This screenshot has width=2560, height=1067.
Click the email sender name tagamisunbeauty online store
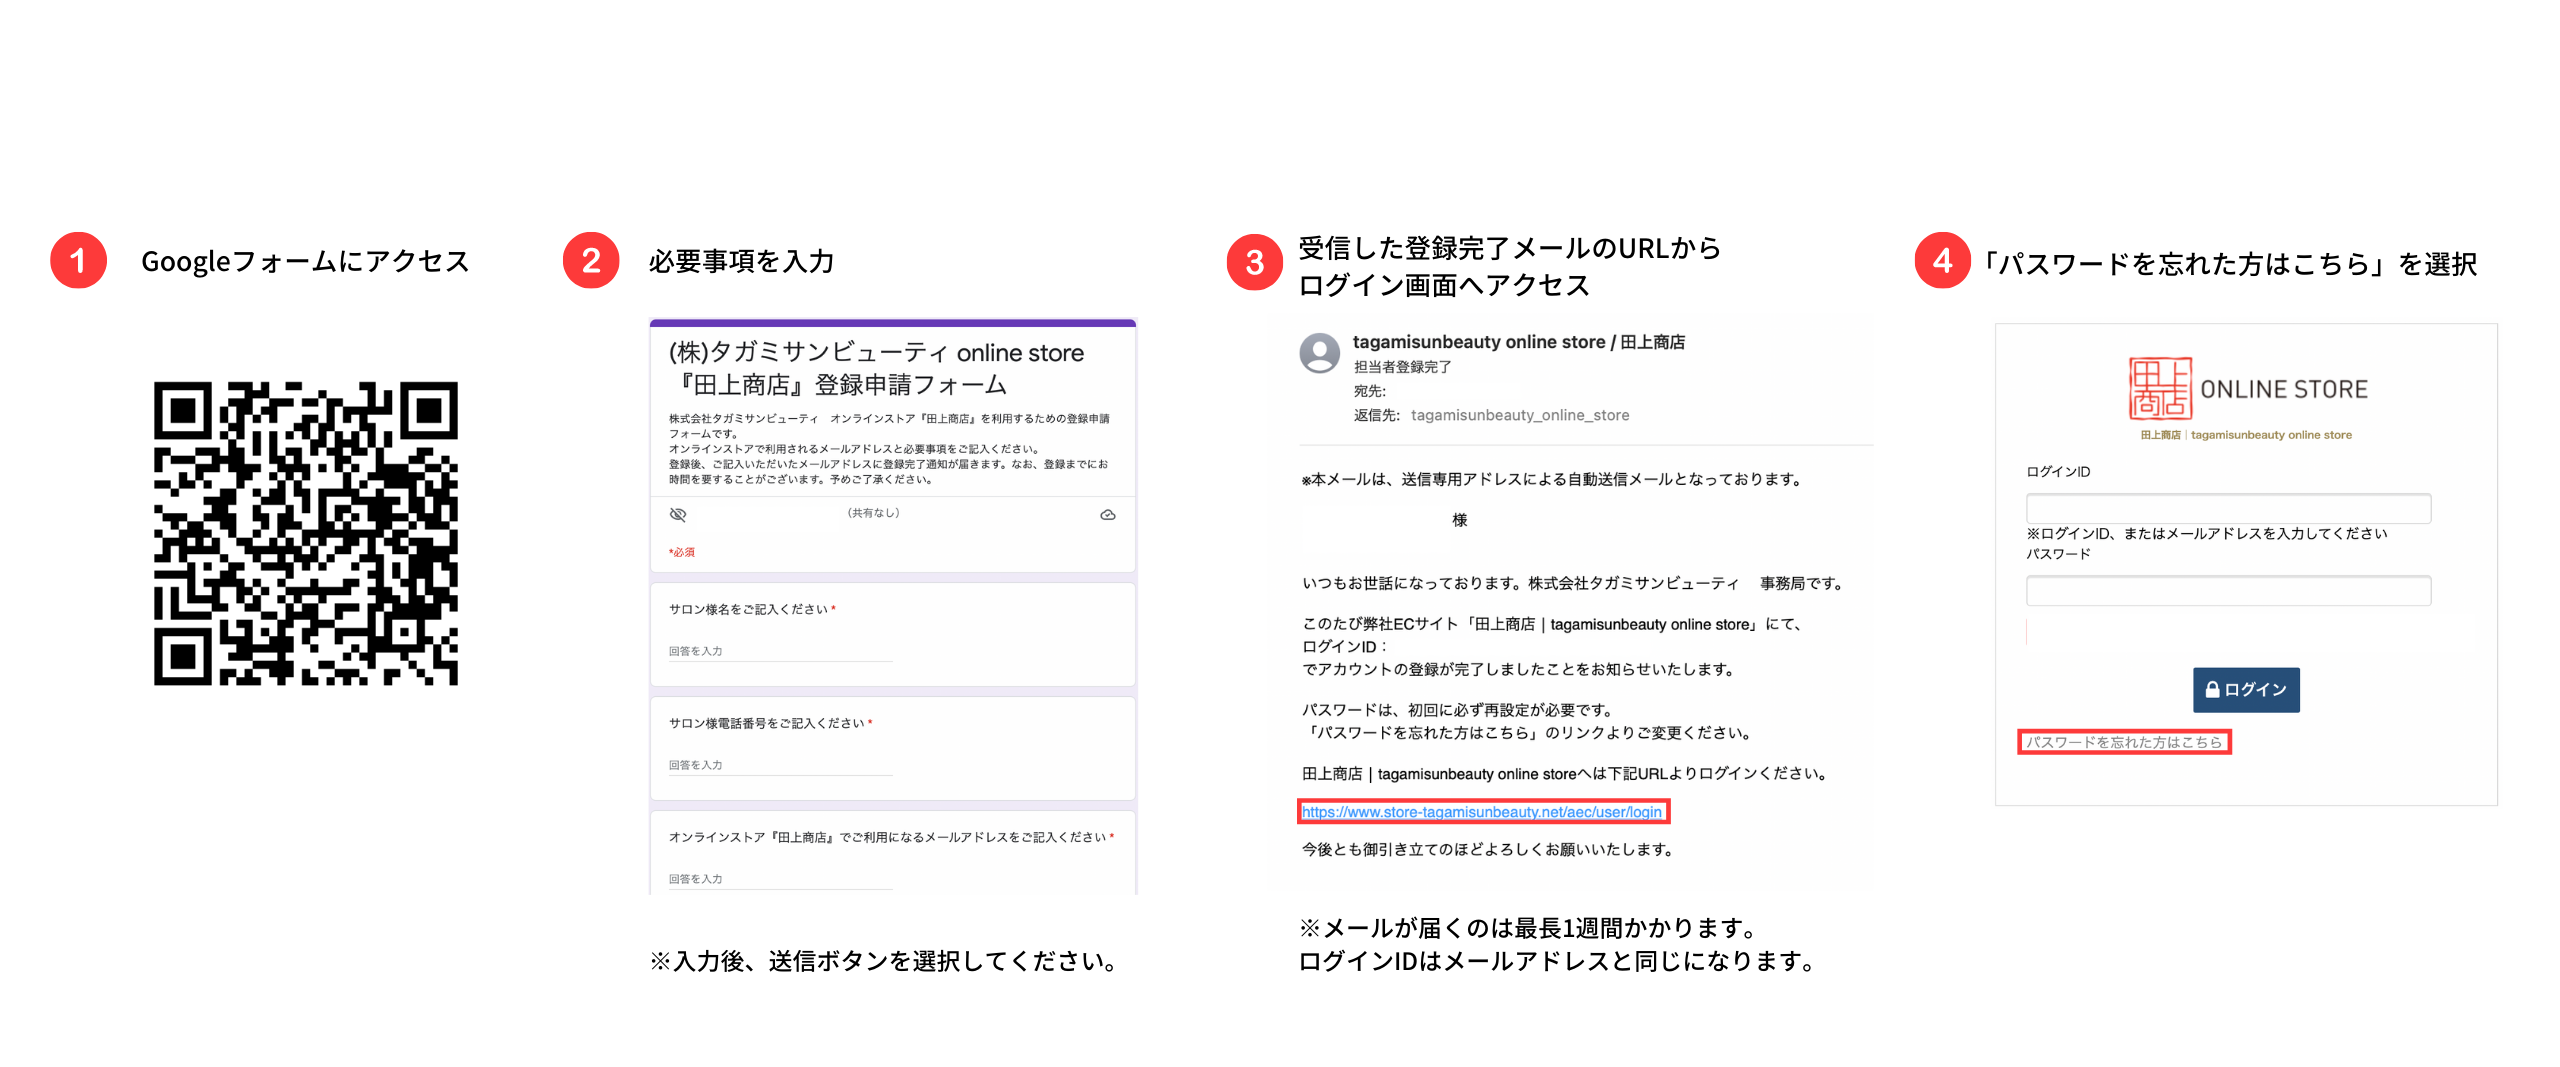1519,342
